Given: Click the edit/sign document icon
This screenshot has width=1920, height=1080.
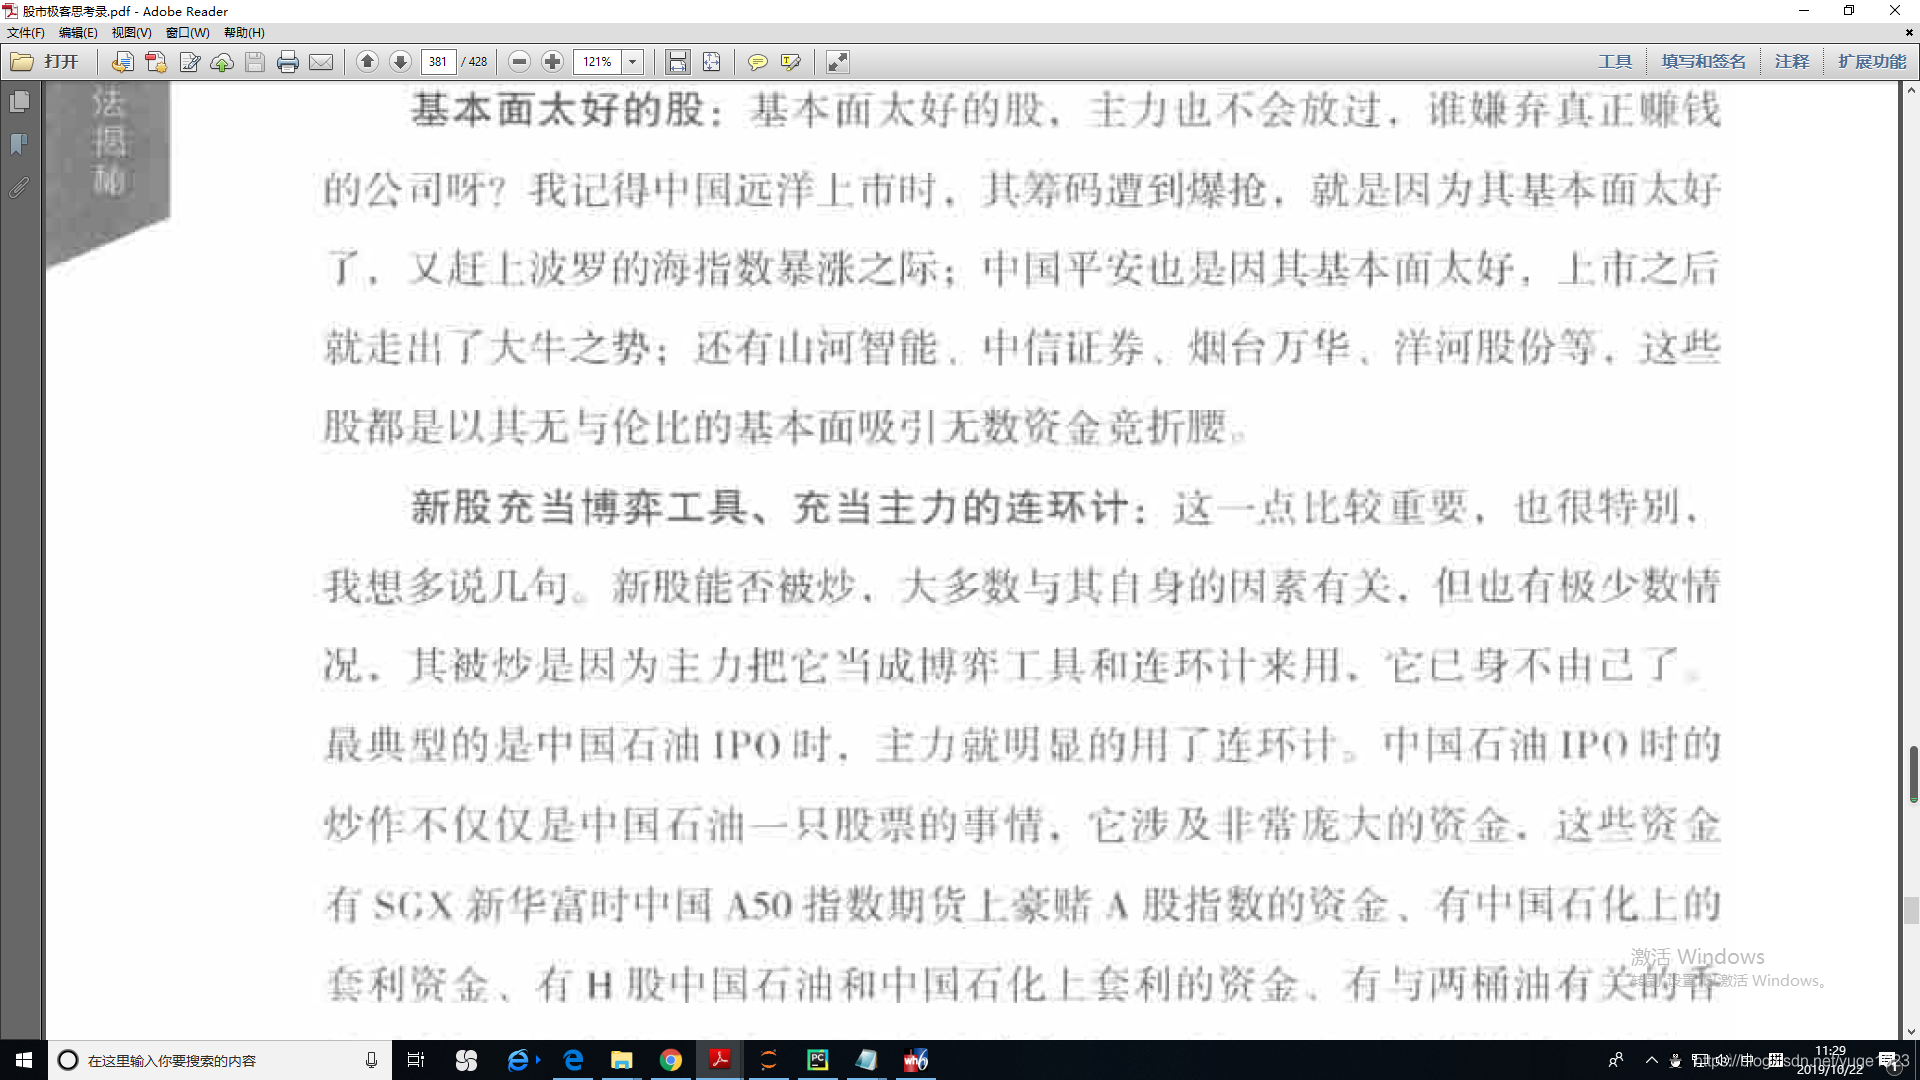Looking at the screenshot, I should [189, 62].
